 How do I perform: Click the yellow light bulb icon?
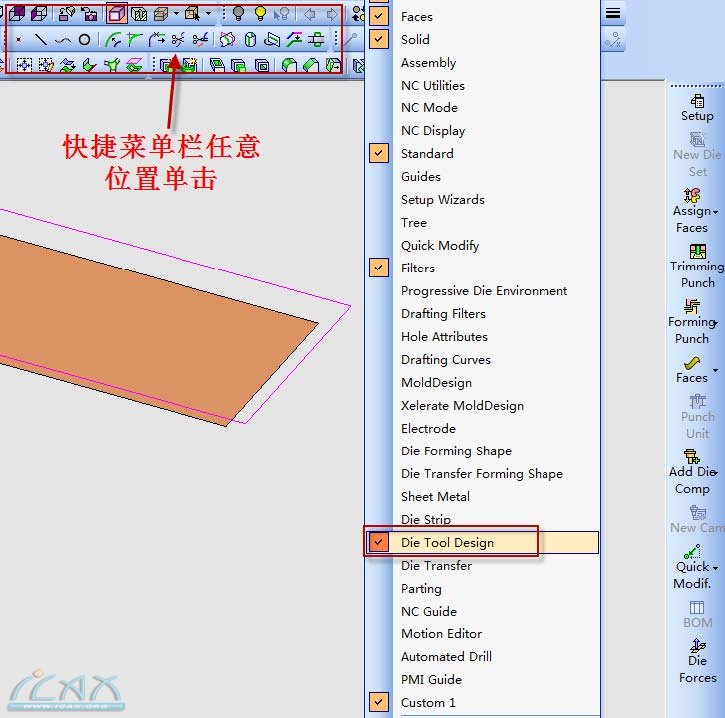(x=260, y=14)
